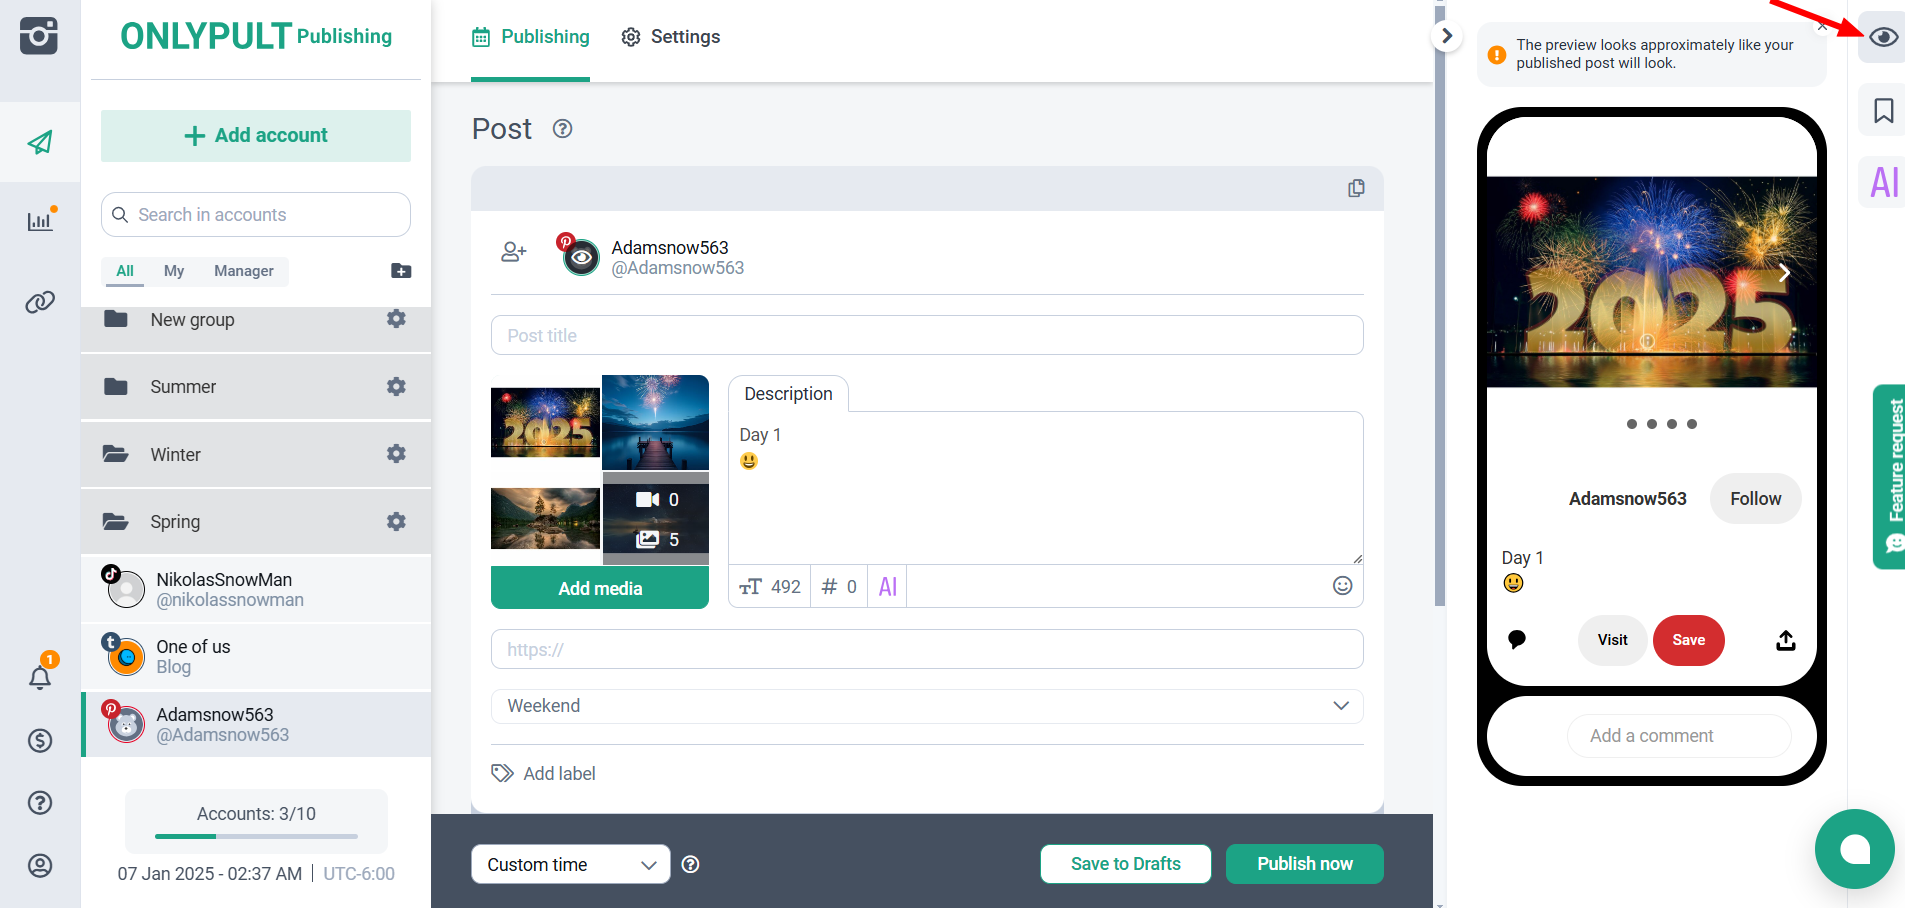This screenshot has height=908, width=1905.
Task: Collapse the preview panel with chevron
Action: coord(1446,37)
